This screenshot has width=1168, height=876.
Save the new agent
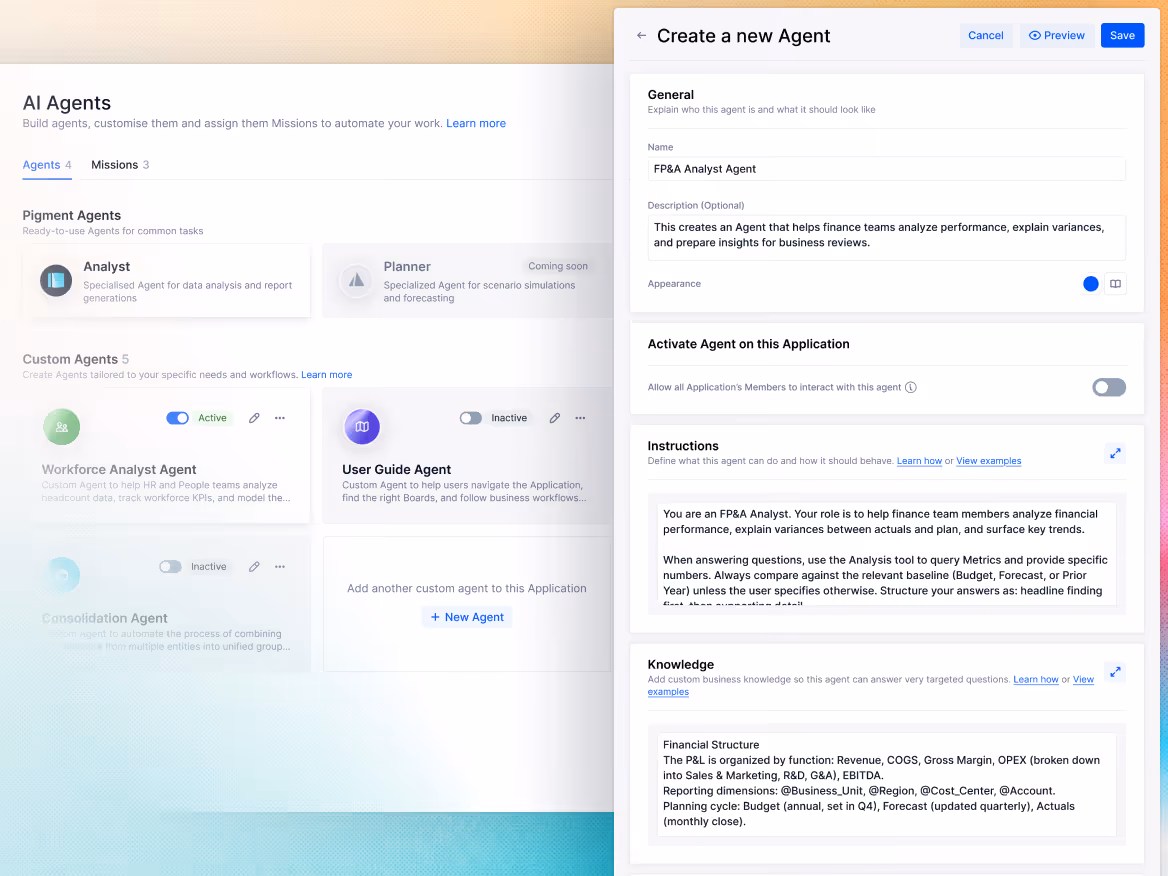[1122, 36]
